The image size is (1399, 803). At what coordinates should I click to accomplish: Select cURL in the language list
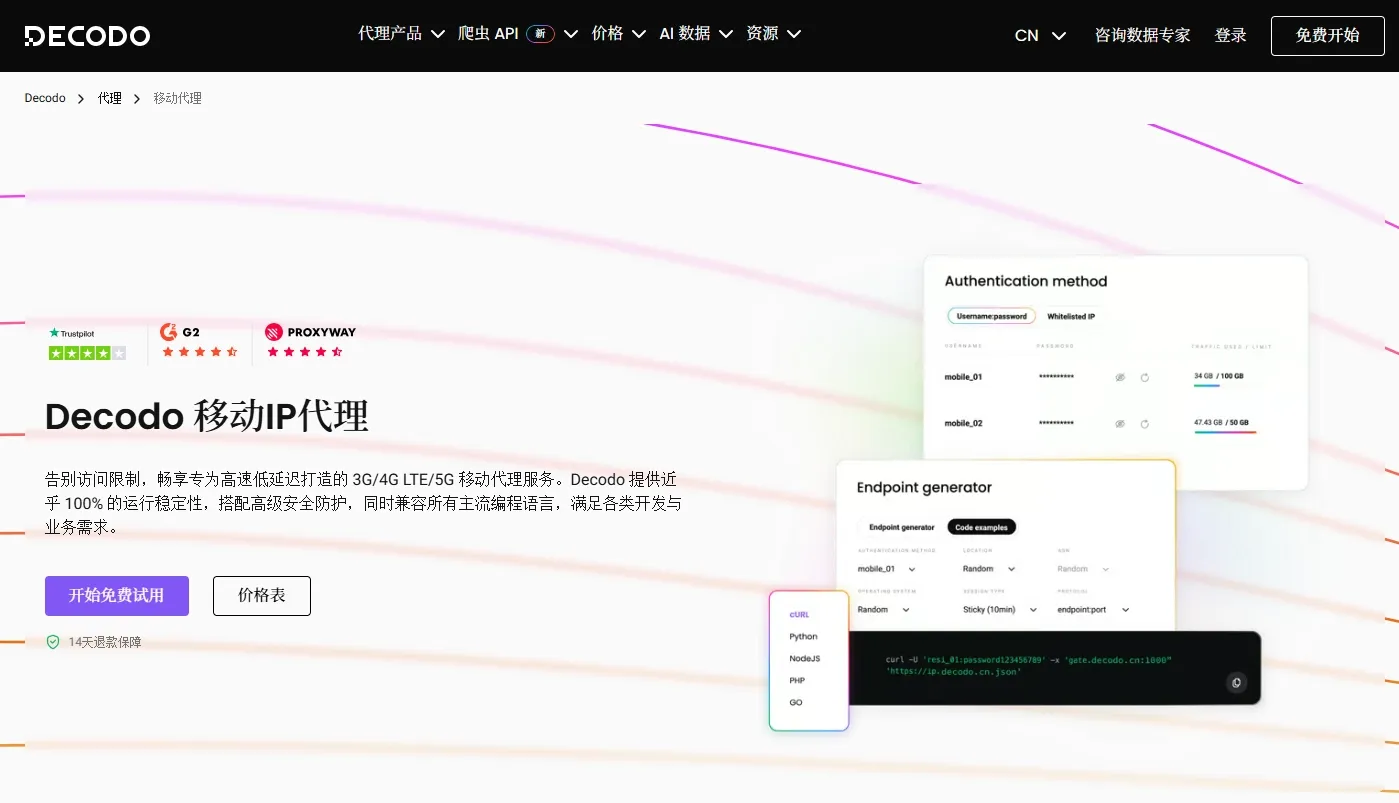click(x=799, y=614)
